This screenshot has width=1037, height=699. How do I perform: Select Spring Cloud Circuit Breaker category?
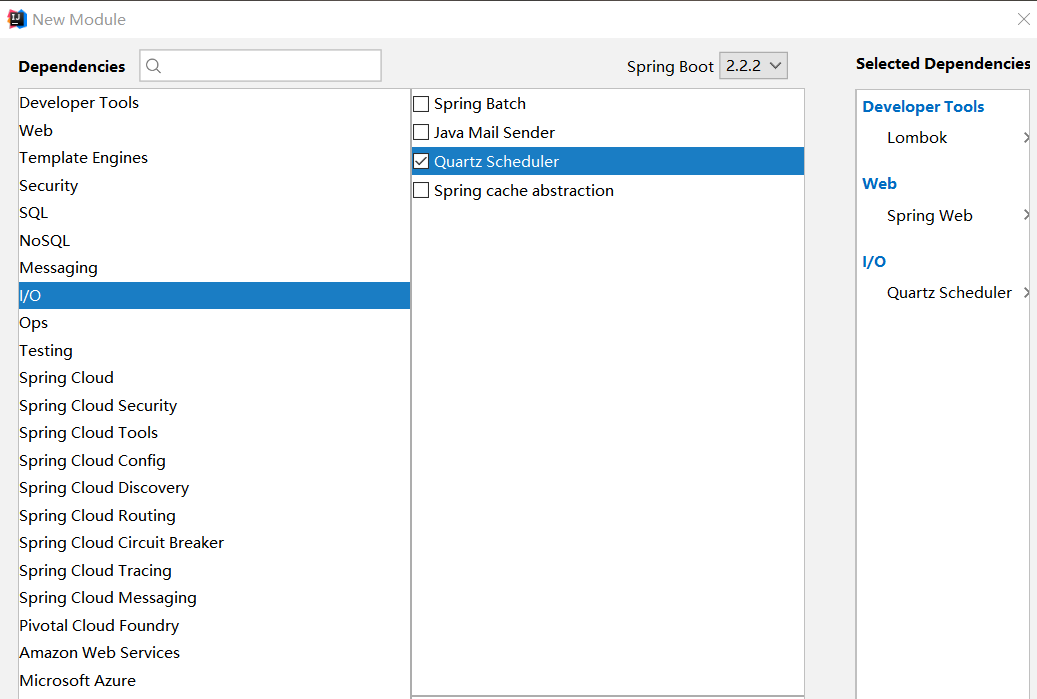[214, 542]
